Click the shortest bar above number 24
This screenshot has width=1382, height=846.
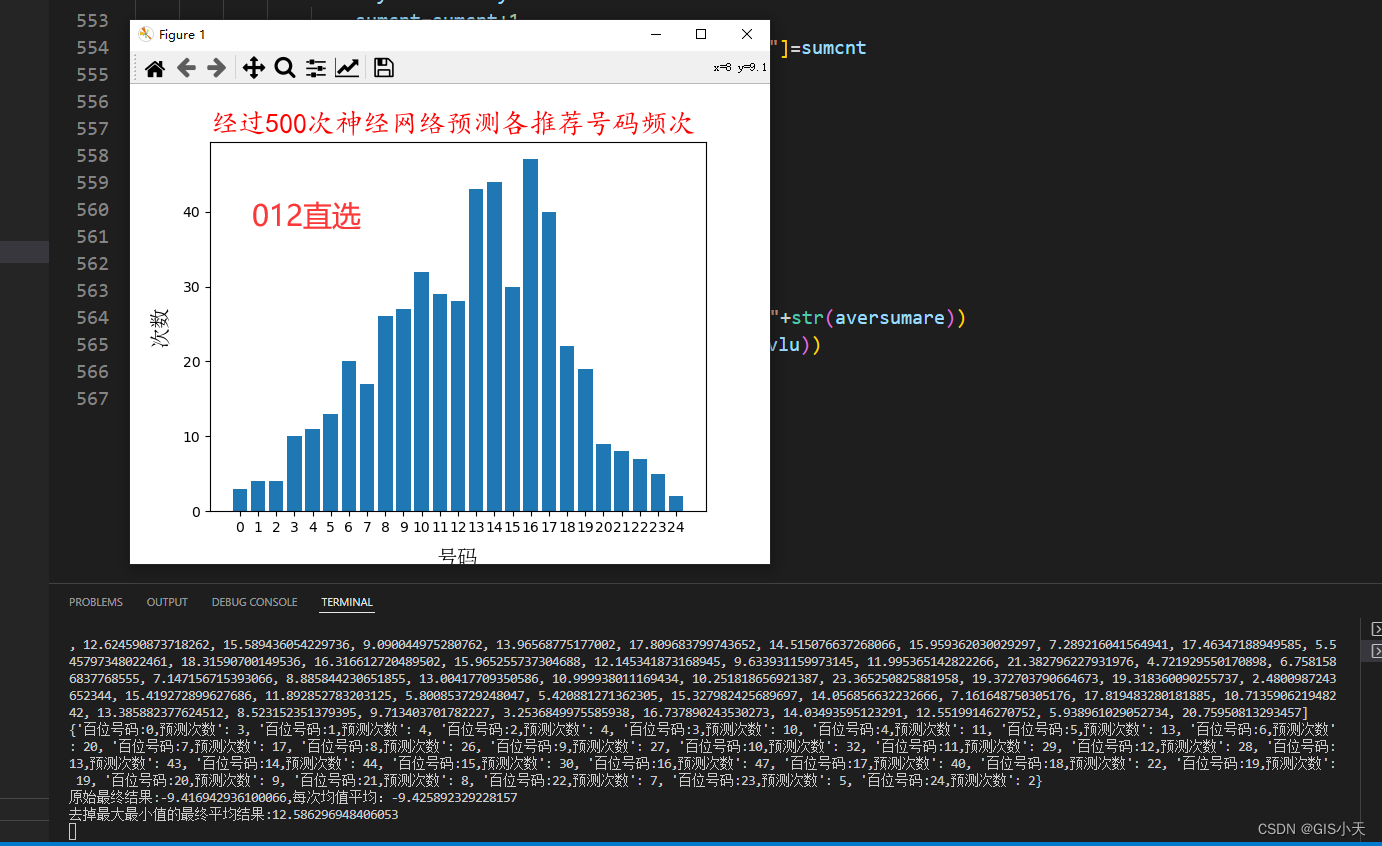coord(676,503)
